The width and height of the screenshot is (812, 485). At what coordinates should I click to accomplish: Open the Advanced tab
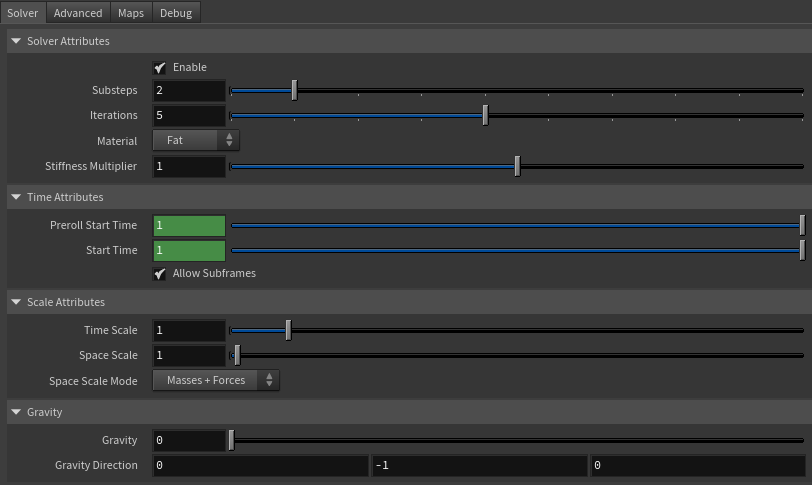78,12
